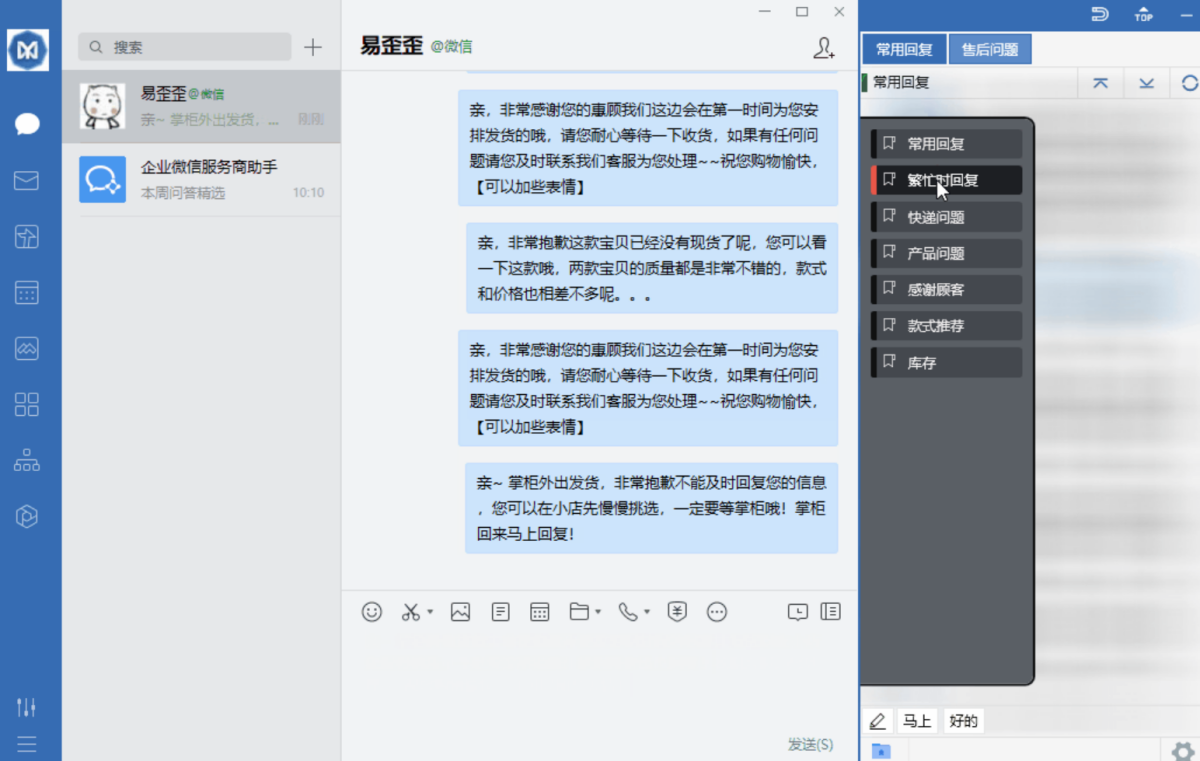Switch to the 售后问题 tab
Viewport: 1200px width, 761px height.
[x=989, y=48]
